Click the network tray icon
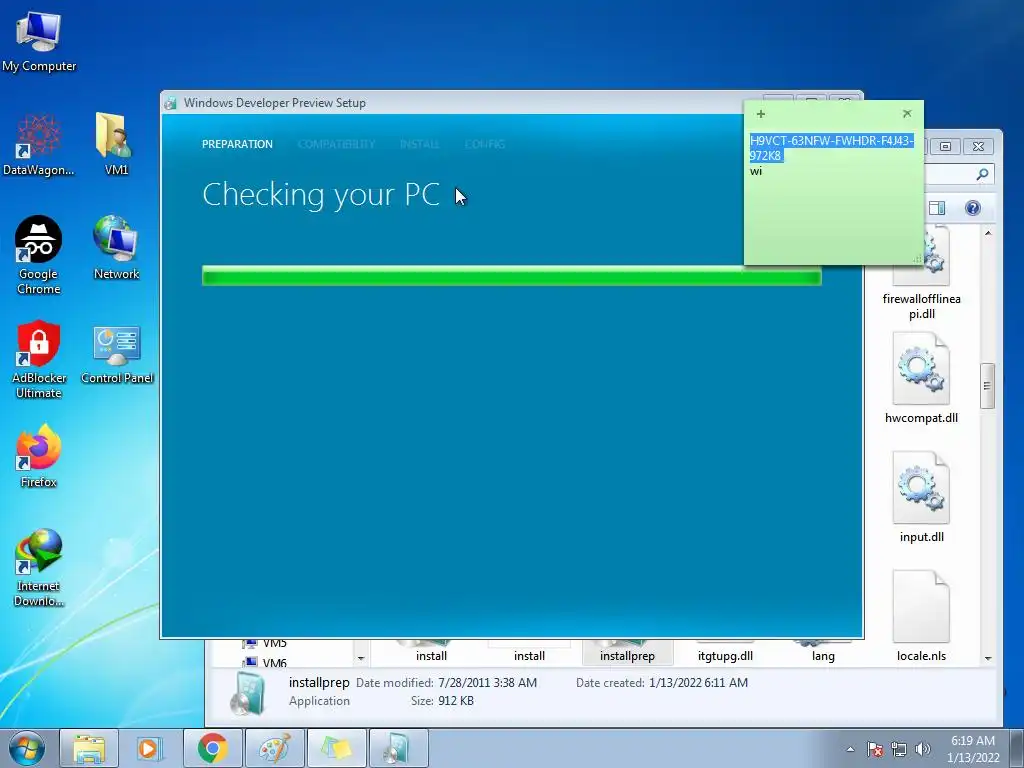1024x768 pixels. click(x=899, y=749)
